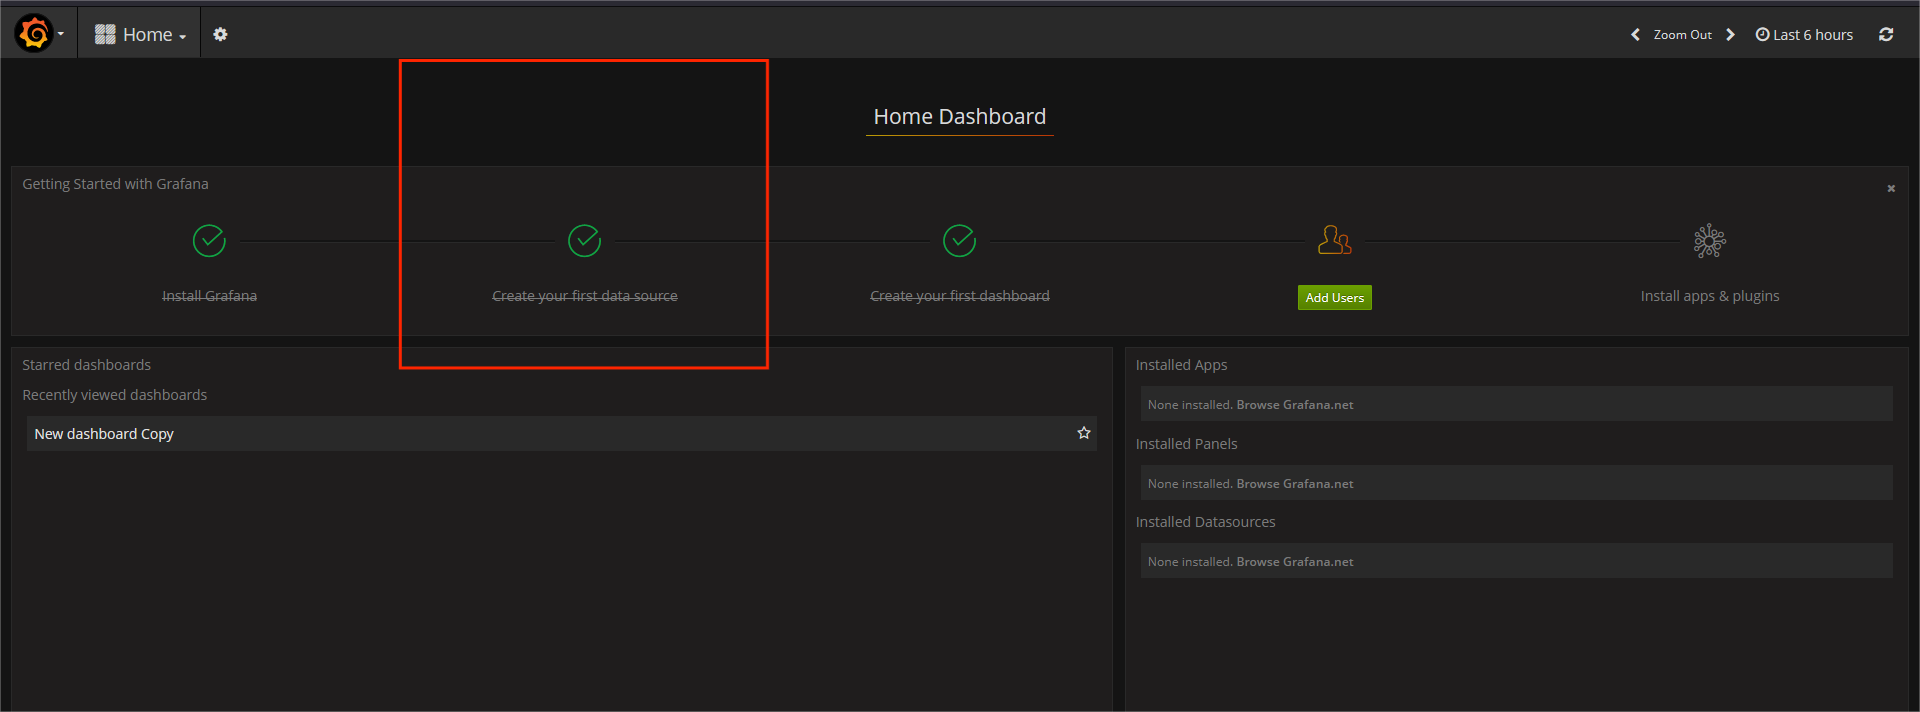Browse Grafana.net under Installed Datasources
Screen dimensions: 1920x712
pyautogui.click(x=1295, y=562)
